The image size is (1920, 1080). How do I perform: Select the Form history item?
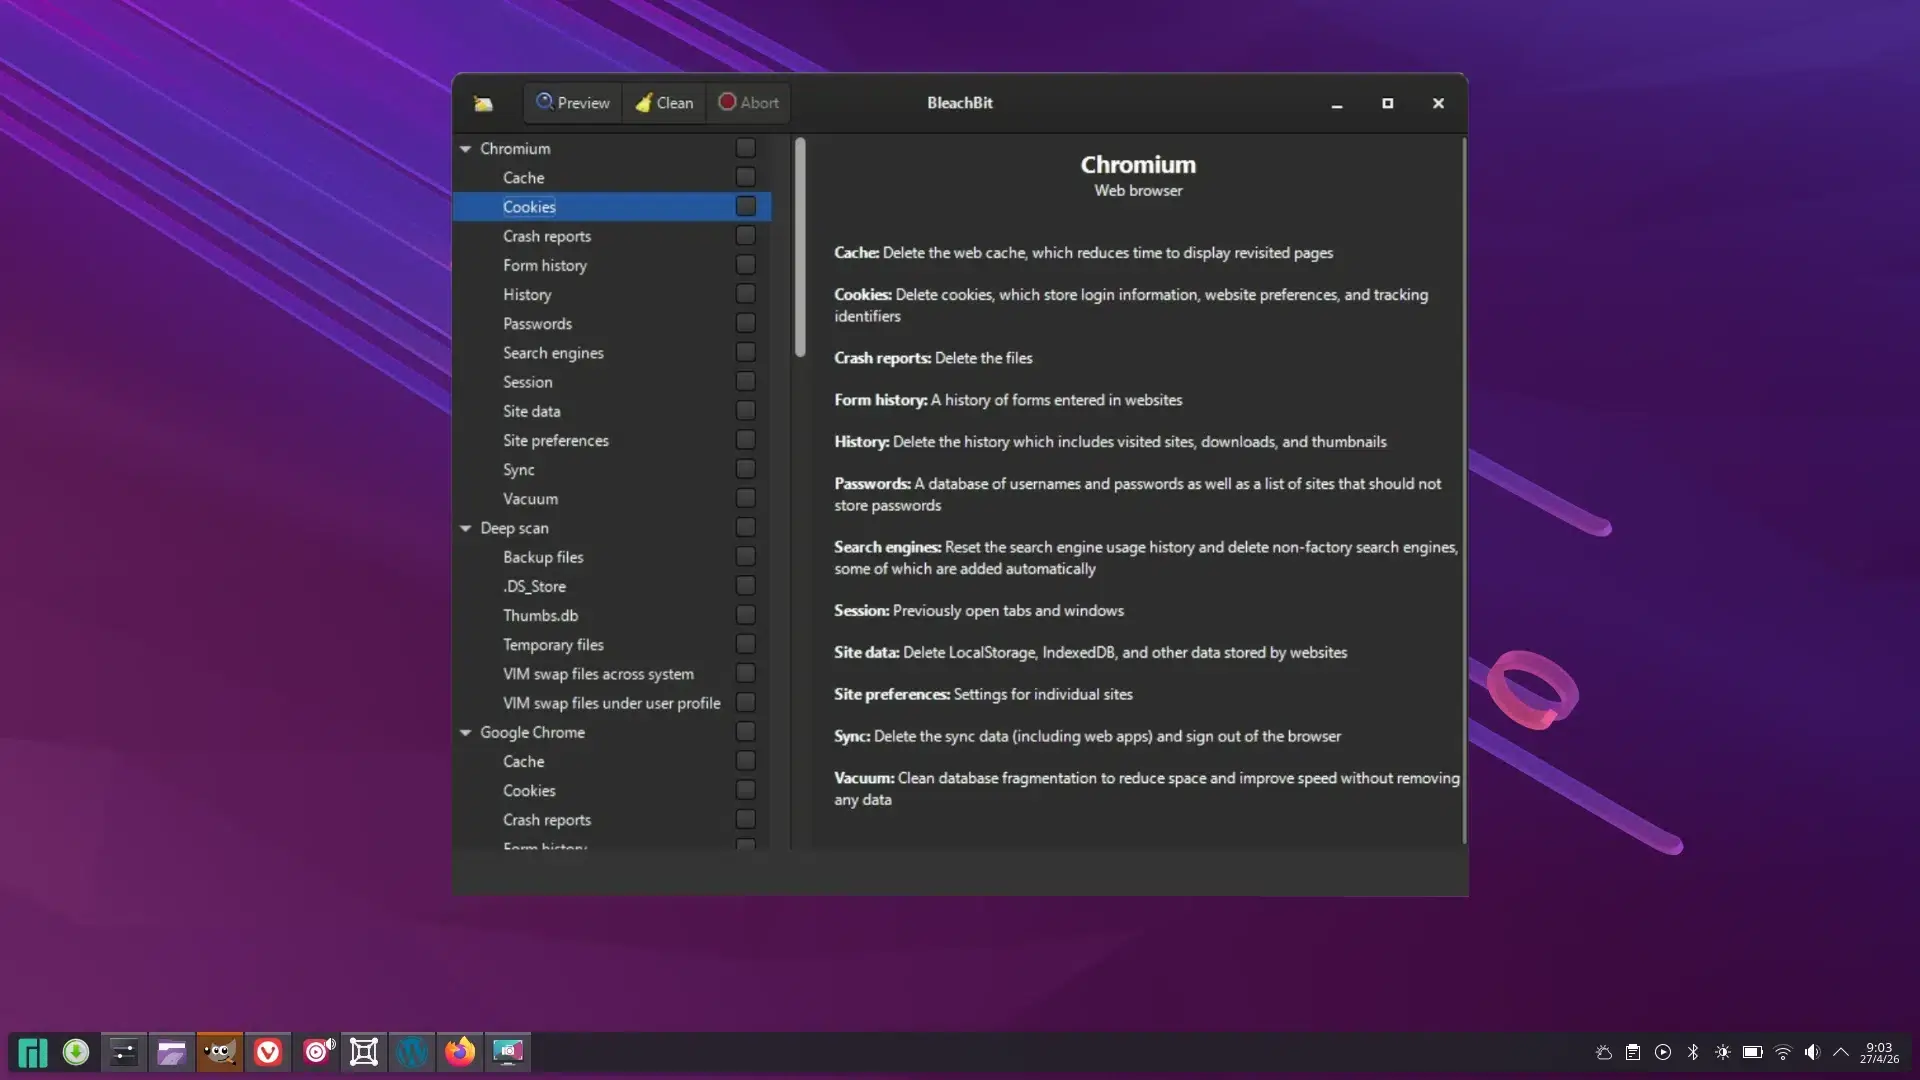[545, 266]
